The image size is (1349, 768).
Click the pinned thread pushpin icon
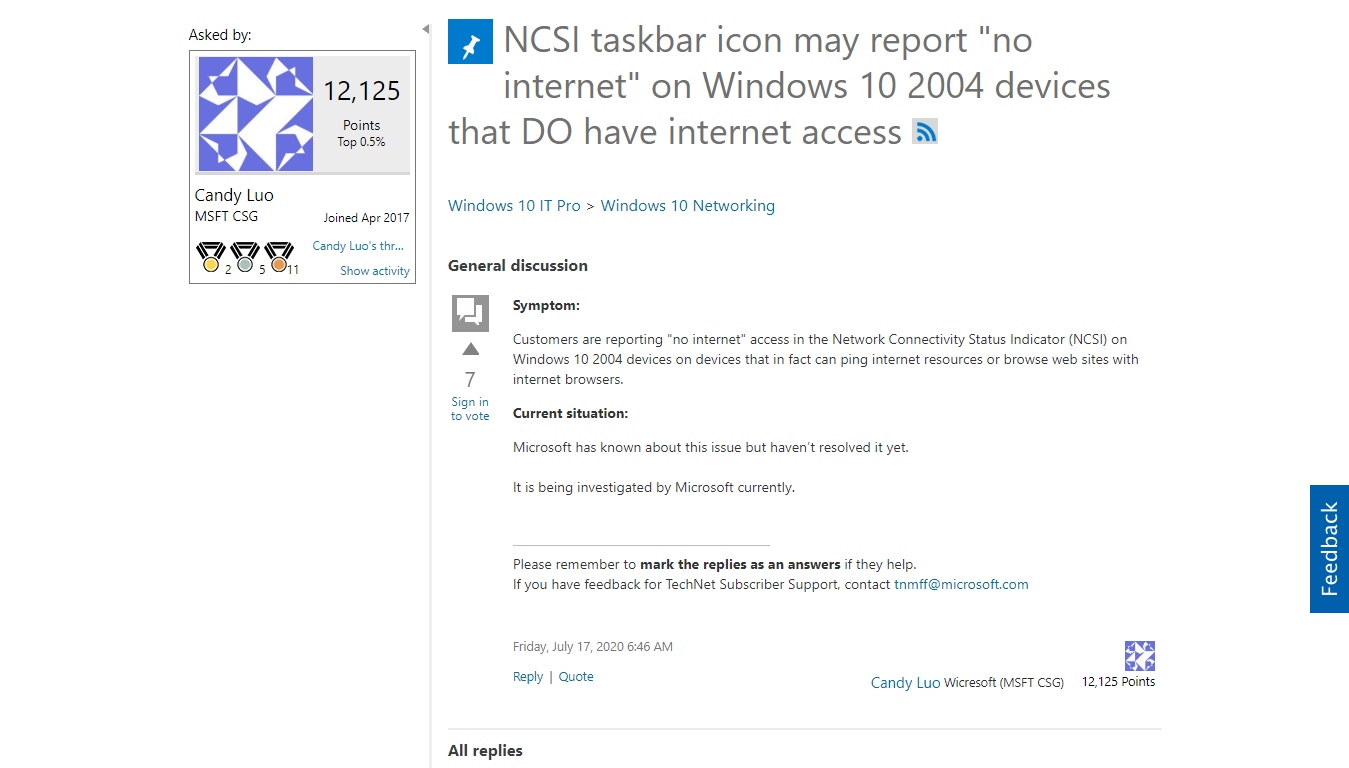click(470, 41)
